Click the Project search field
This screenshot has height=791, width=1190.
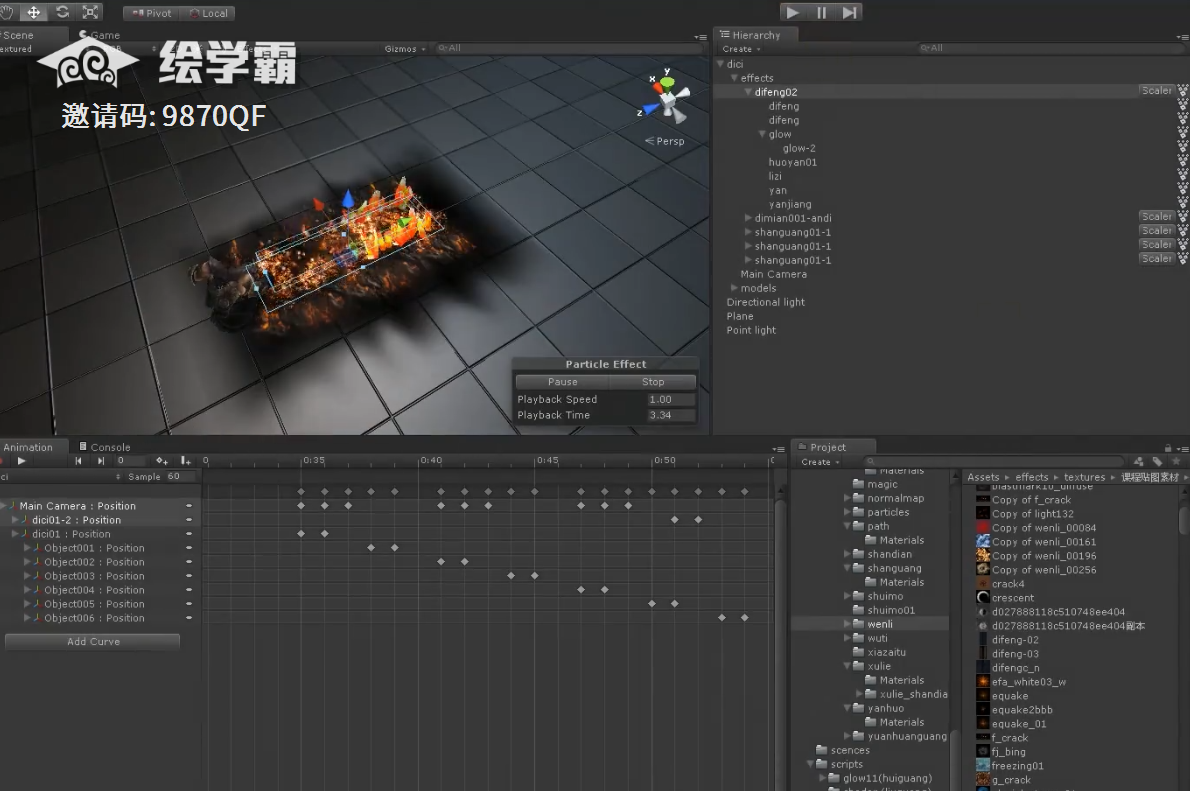tap(994, 461)
